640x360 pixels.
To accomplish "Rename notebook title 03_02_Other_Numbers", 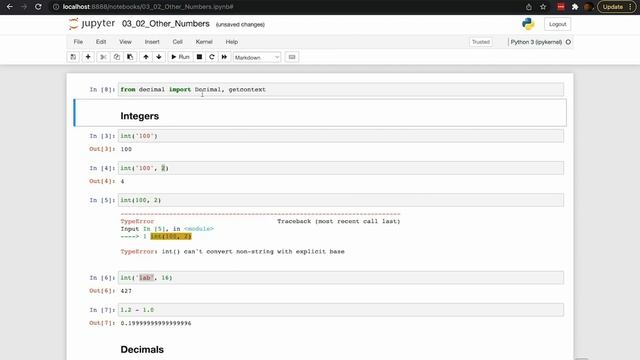I will coord(166,24).
